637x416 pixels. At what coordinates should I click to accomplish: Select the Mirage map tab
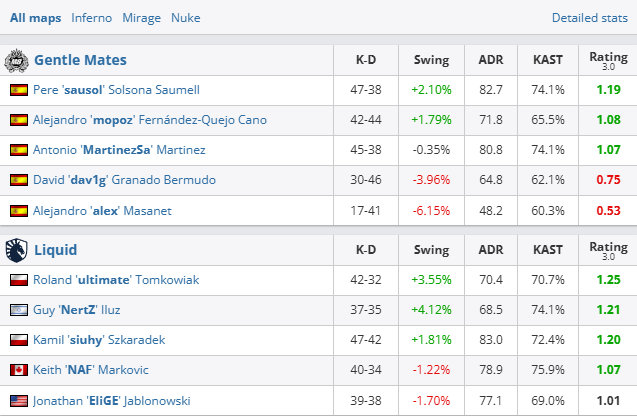point(141,18)
